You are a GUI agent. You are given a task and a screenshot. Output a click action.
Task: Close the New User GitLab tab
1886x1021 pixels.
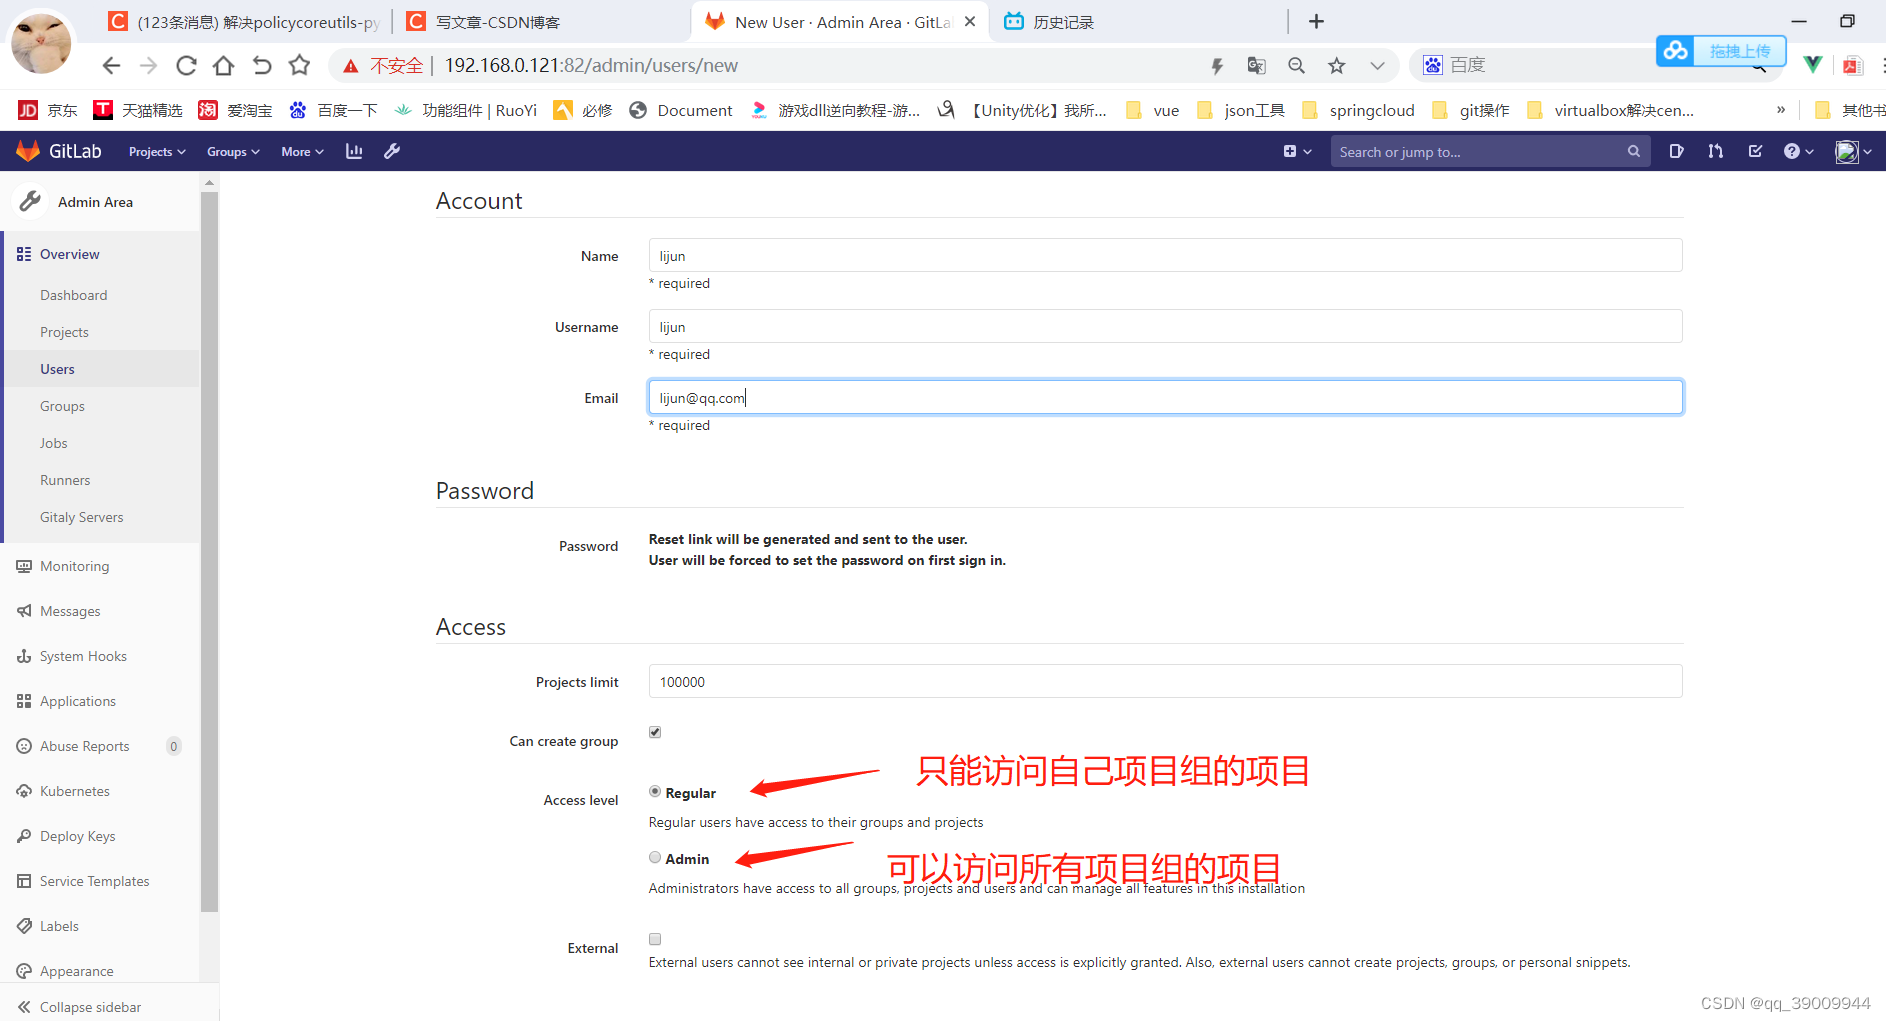click(969, 22)
